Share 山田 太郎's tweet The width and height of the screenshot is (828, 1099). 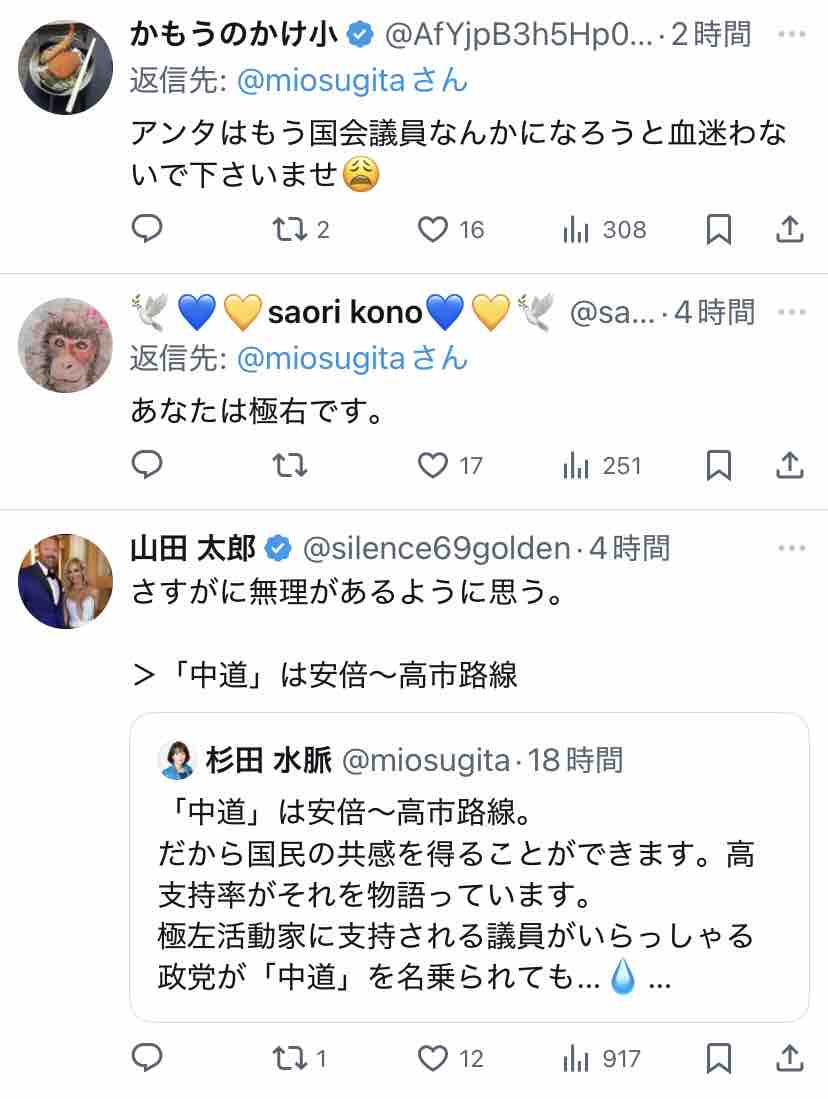click(790, 1057)
